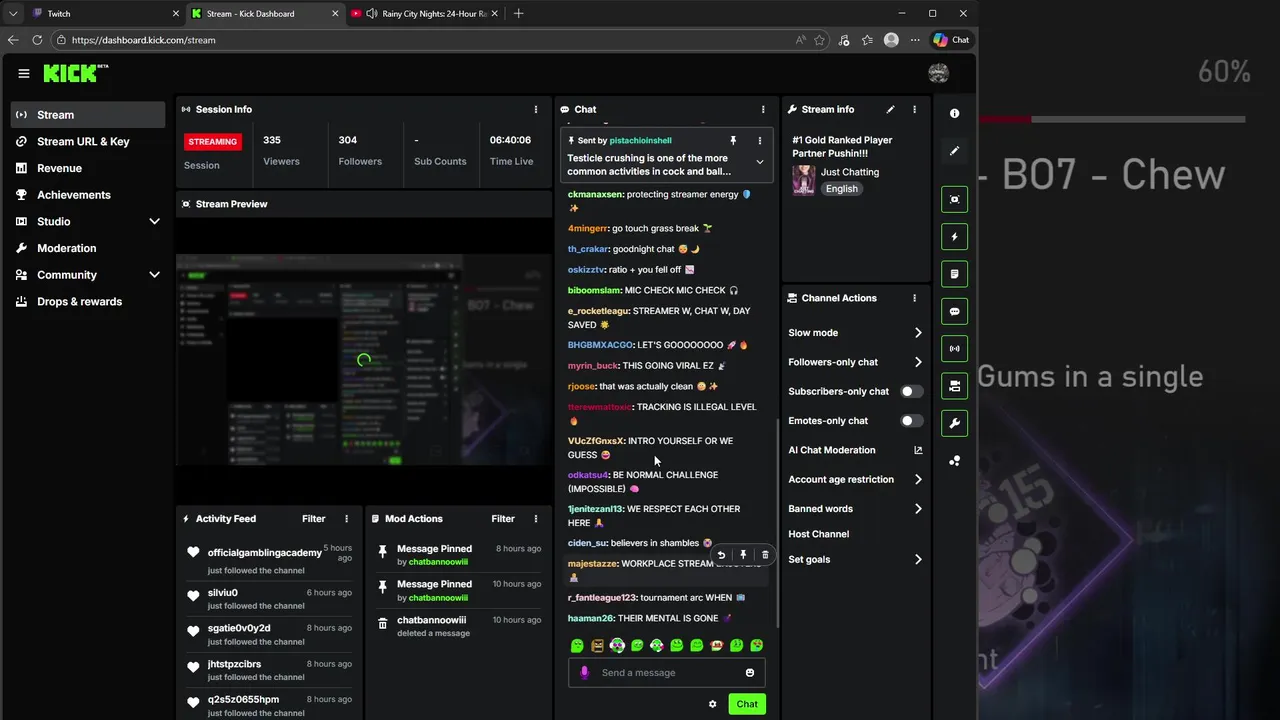Delete the majestazze chat message

click(765, 555)
